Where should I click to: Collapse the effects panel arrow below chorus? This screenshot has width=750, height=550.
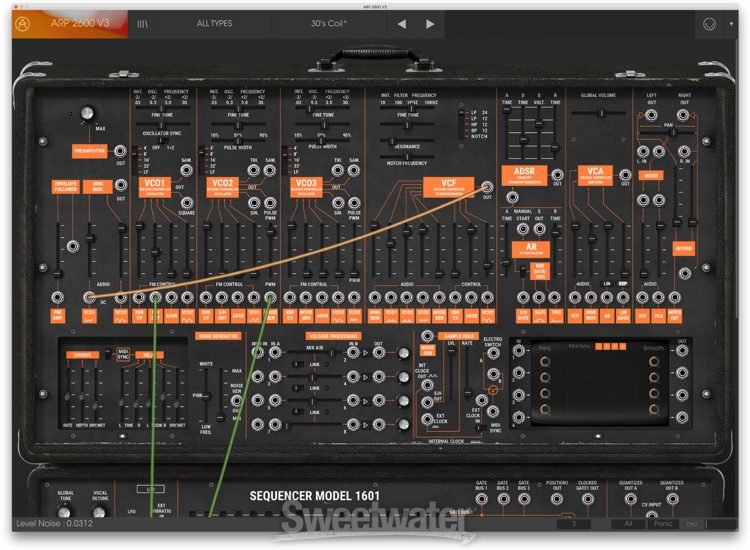click(122, 436)
